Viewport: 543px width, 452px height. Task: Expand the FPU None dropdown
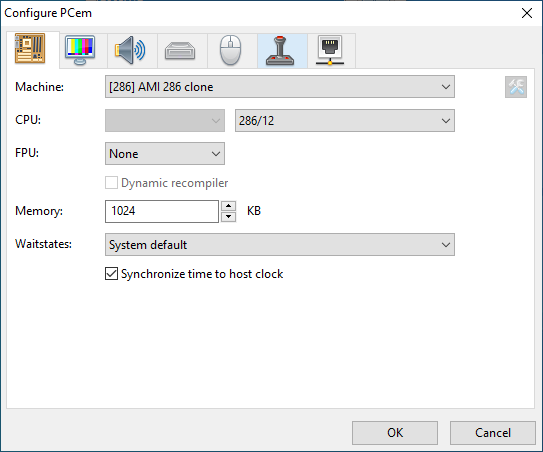pyautogui.click(x=165, y=153)
